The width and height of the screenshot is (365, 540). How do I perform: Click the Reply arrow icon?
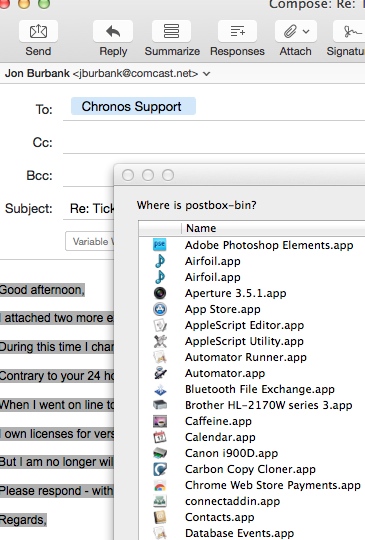(x=113, y=31)
